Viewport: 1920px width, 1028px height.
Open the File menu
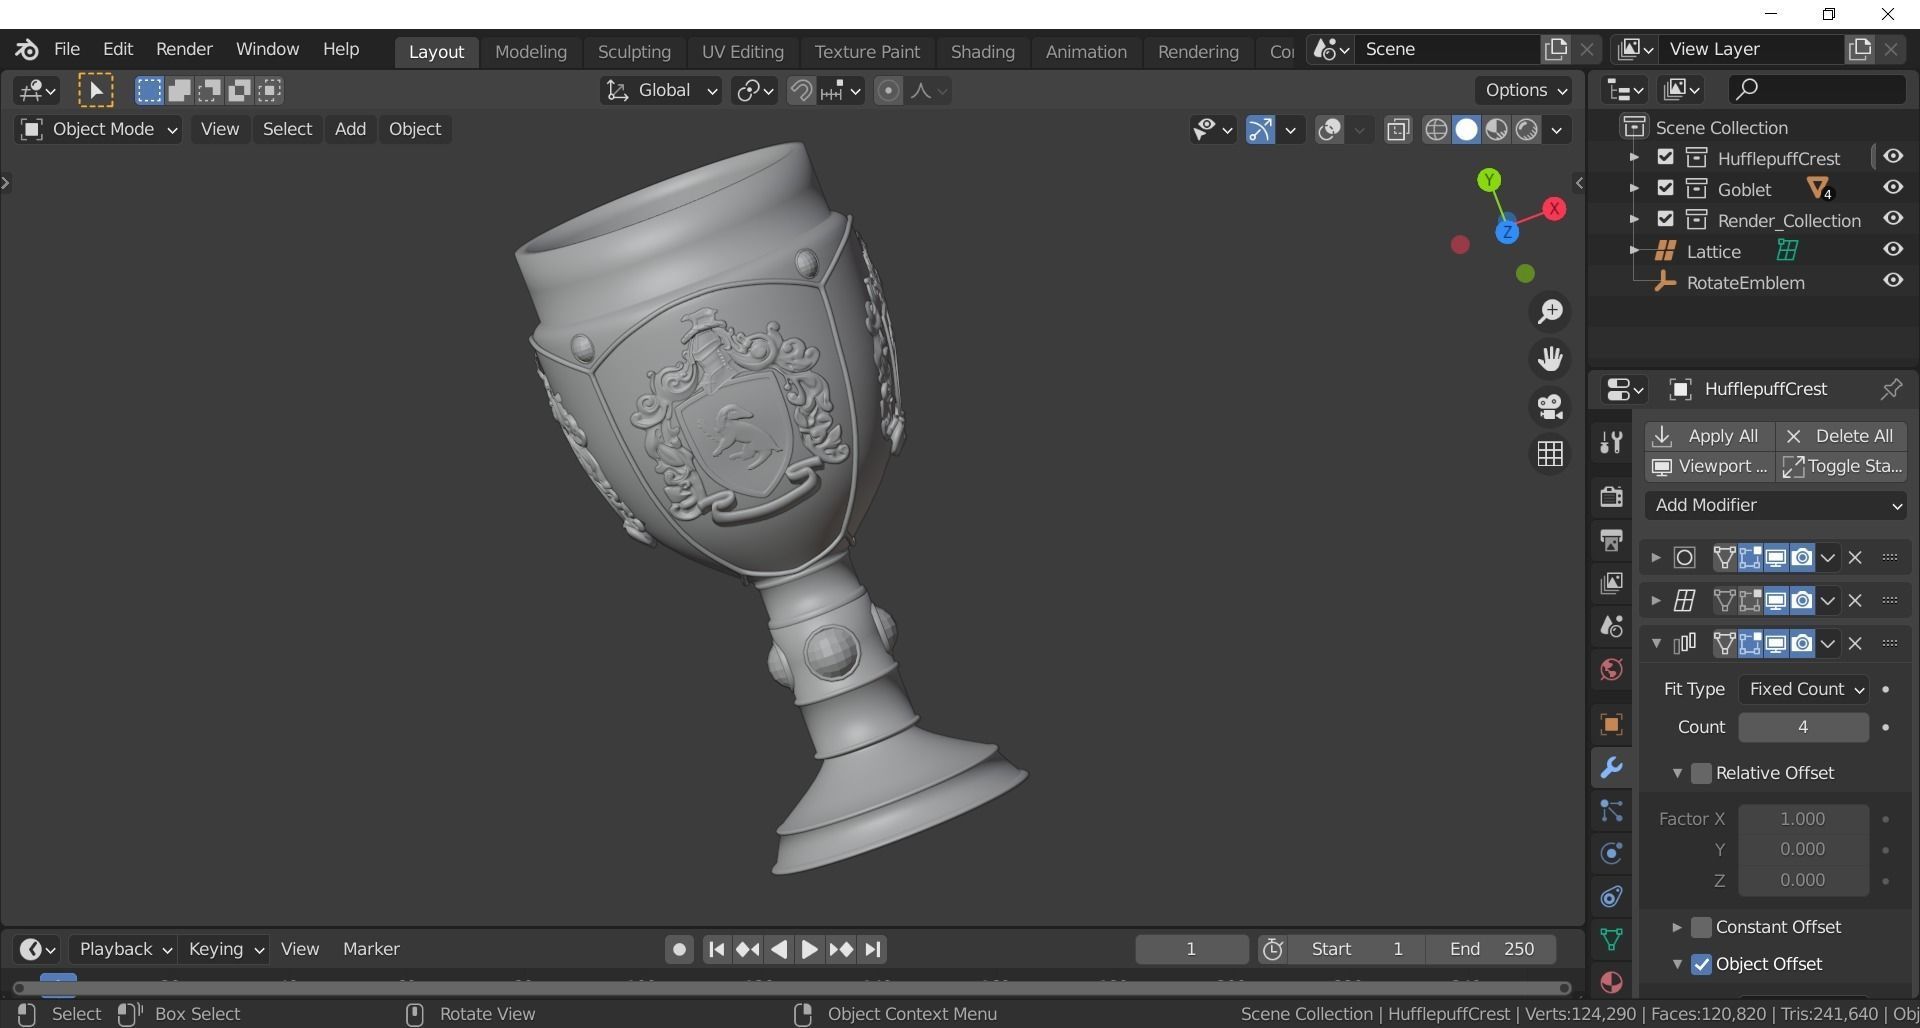coord(67,49)
